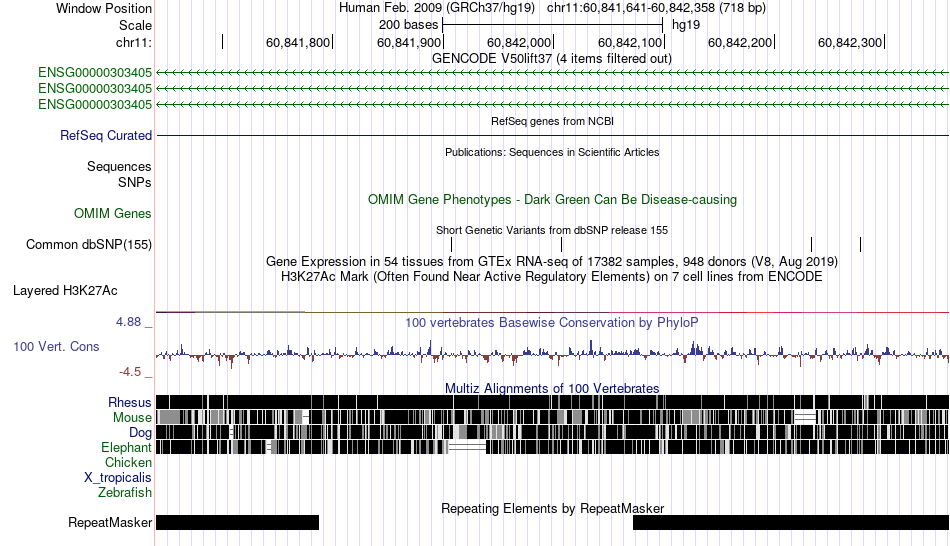The width and height of the screenshot is (950, 546).
Task: Click the Chicken species label
Action: point(128,462)
